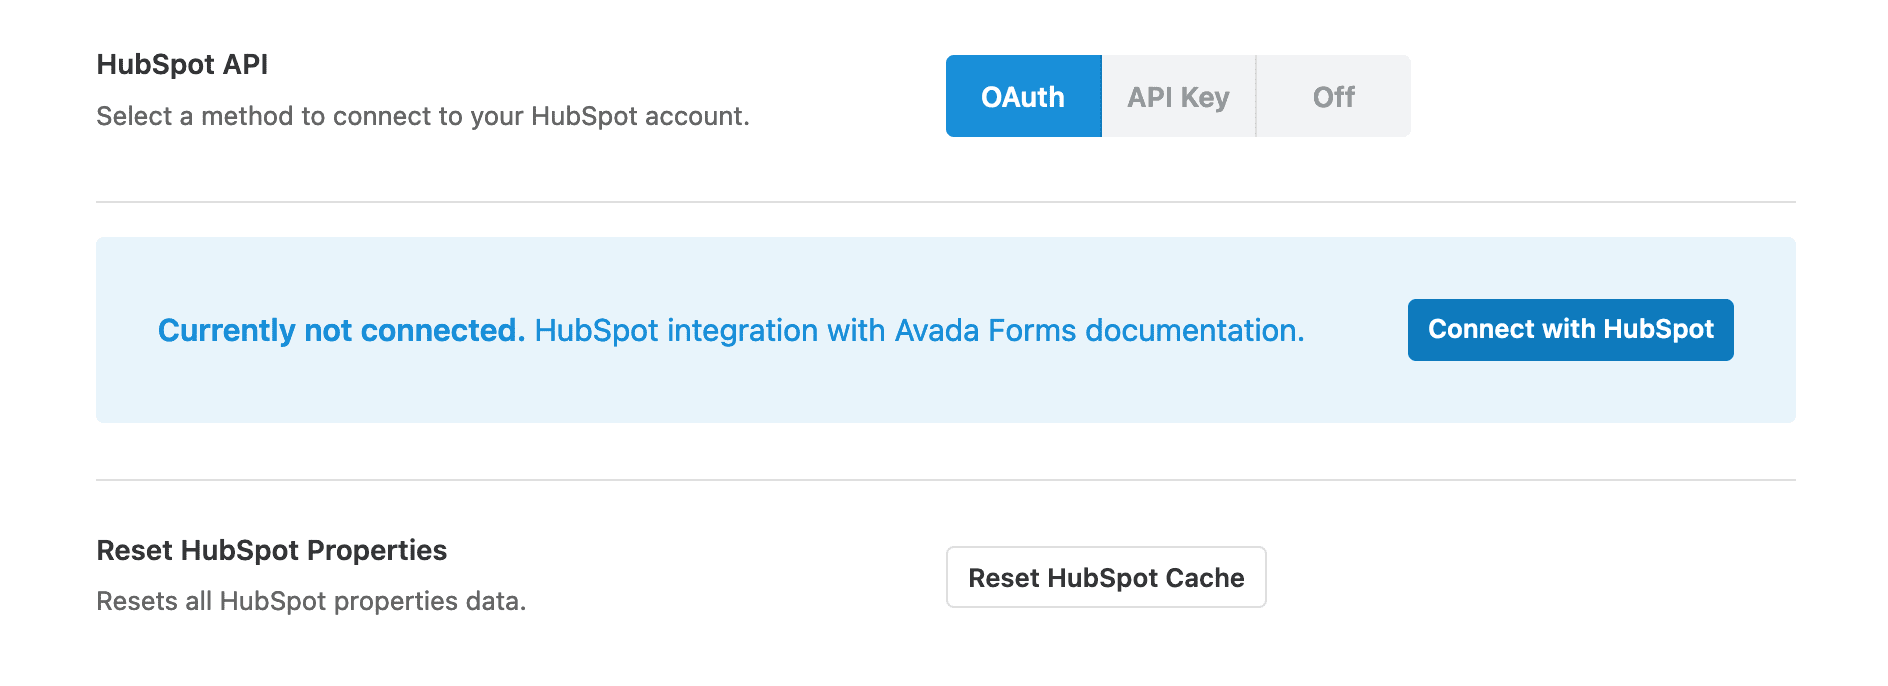Open HubSpot integration with Avada Forms documentation link

coord(919,331)
